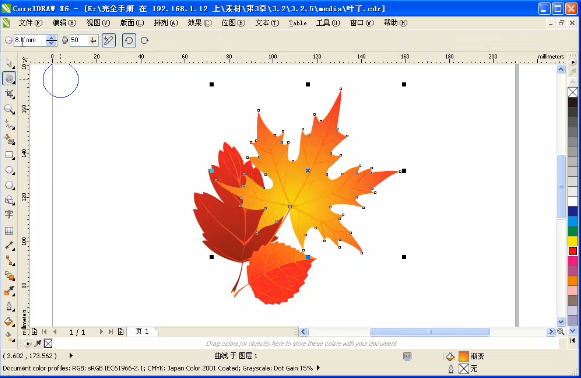
Task: Open the 页 1 page tab
Action: coord(142,331)
